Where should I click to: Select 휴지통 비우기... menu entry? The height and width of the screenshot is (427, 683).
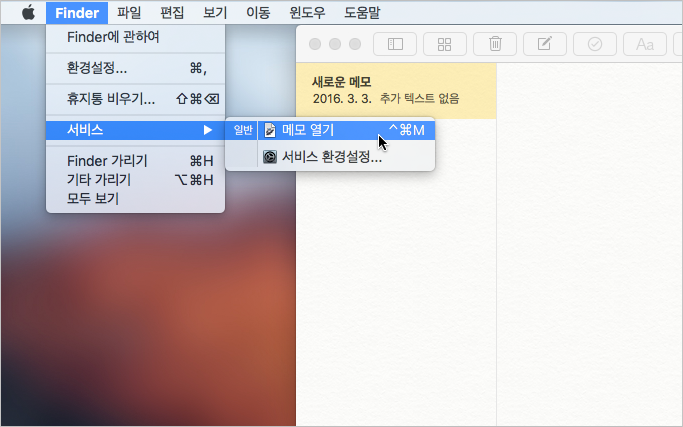(135, 99)
